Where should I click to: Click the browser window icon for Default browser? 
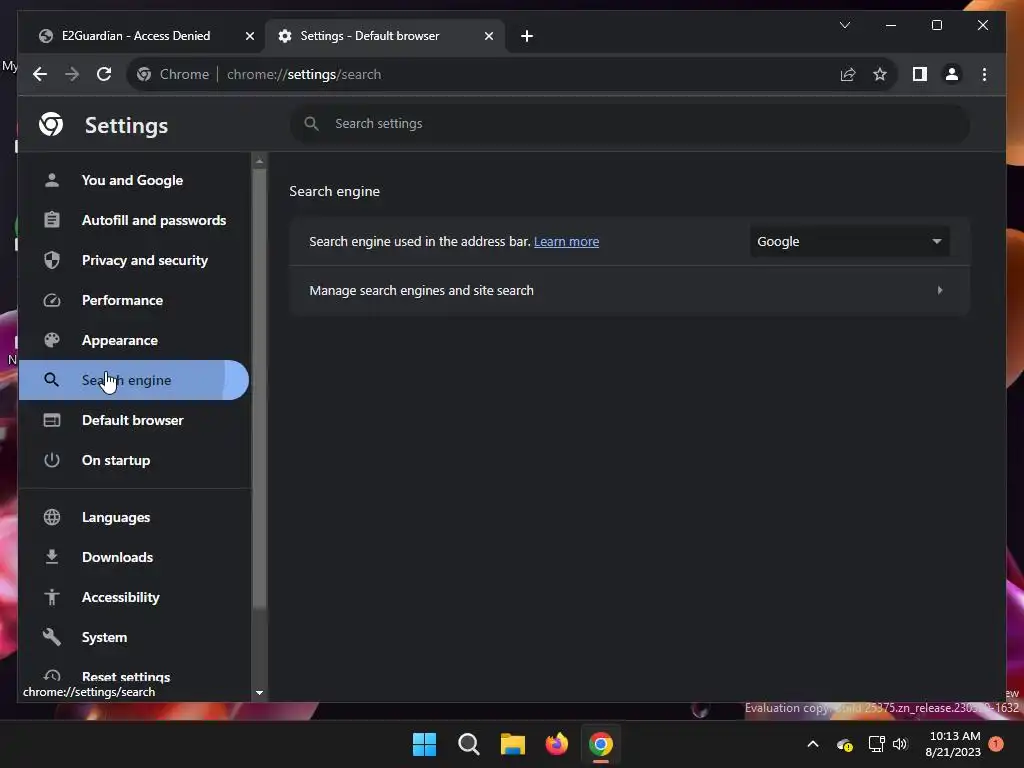(52, 420)
